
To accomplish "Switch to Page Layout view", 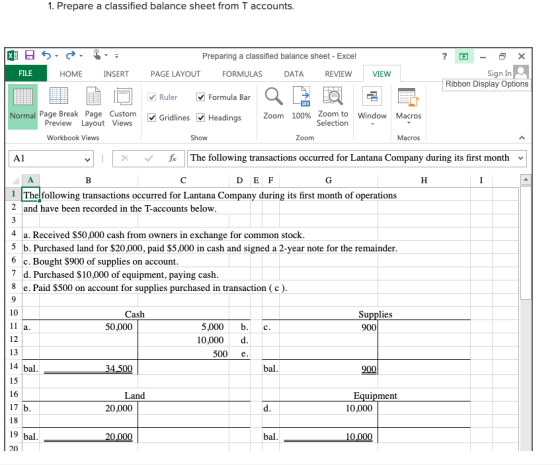I will click(93, 107).
